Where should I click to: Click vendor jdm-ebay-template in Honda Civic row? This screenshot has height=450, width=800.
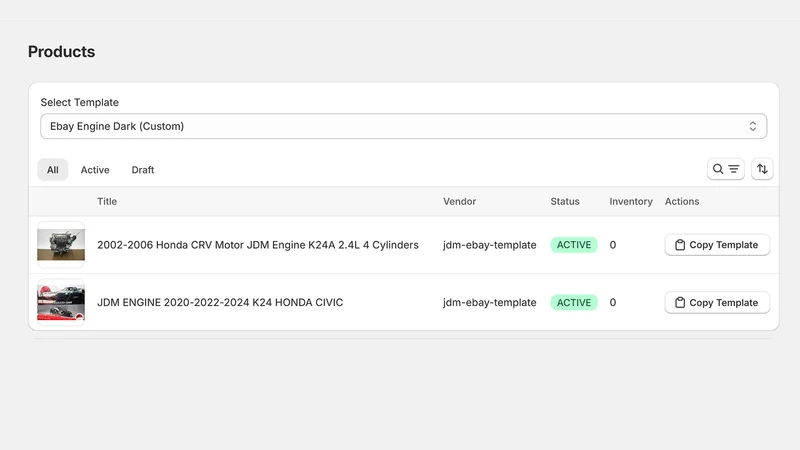tap(489, 303)
